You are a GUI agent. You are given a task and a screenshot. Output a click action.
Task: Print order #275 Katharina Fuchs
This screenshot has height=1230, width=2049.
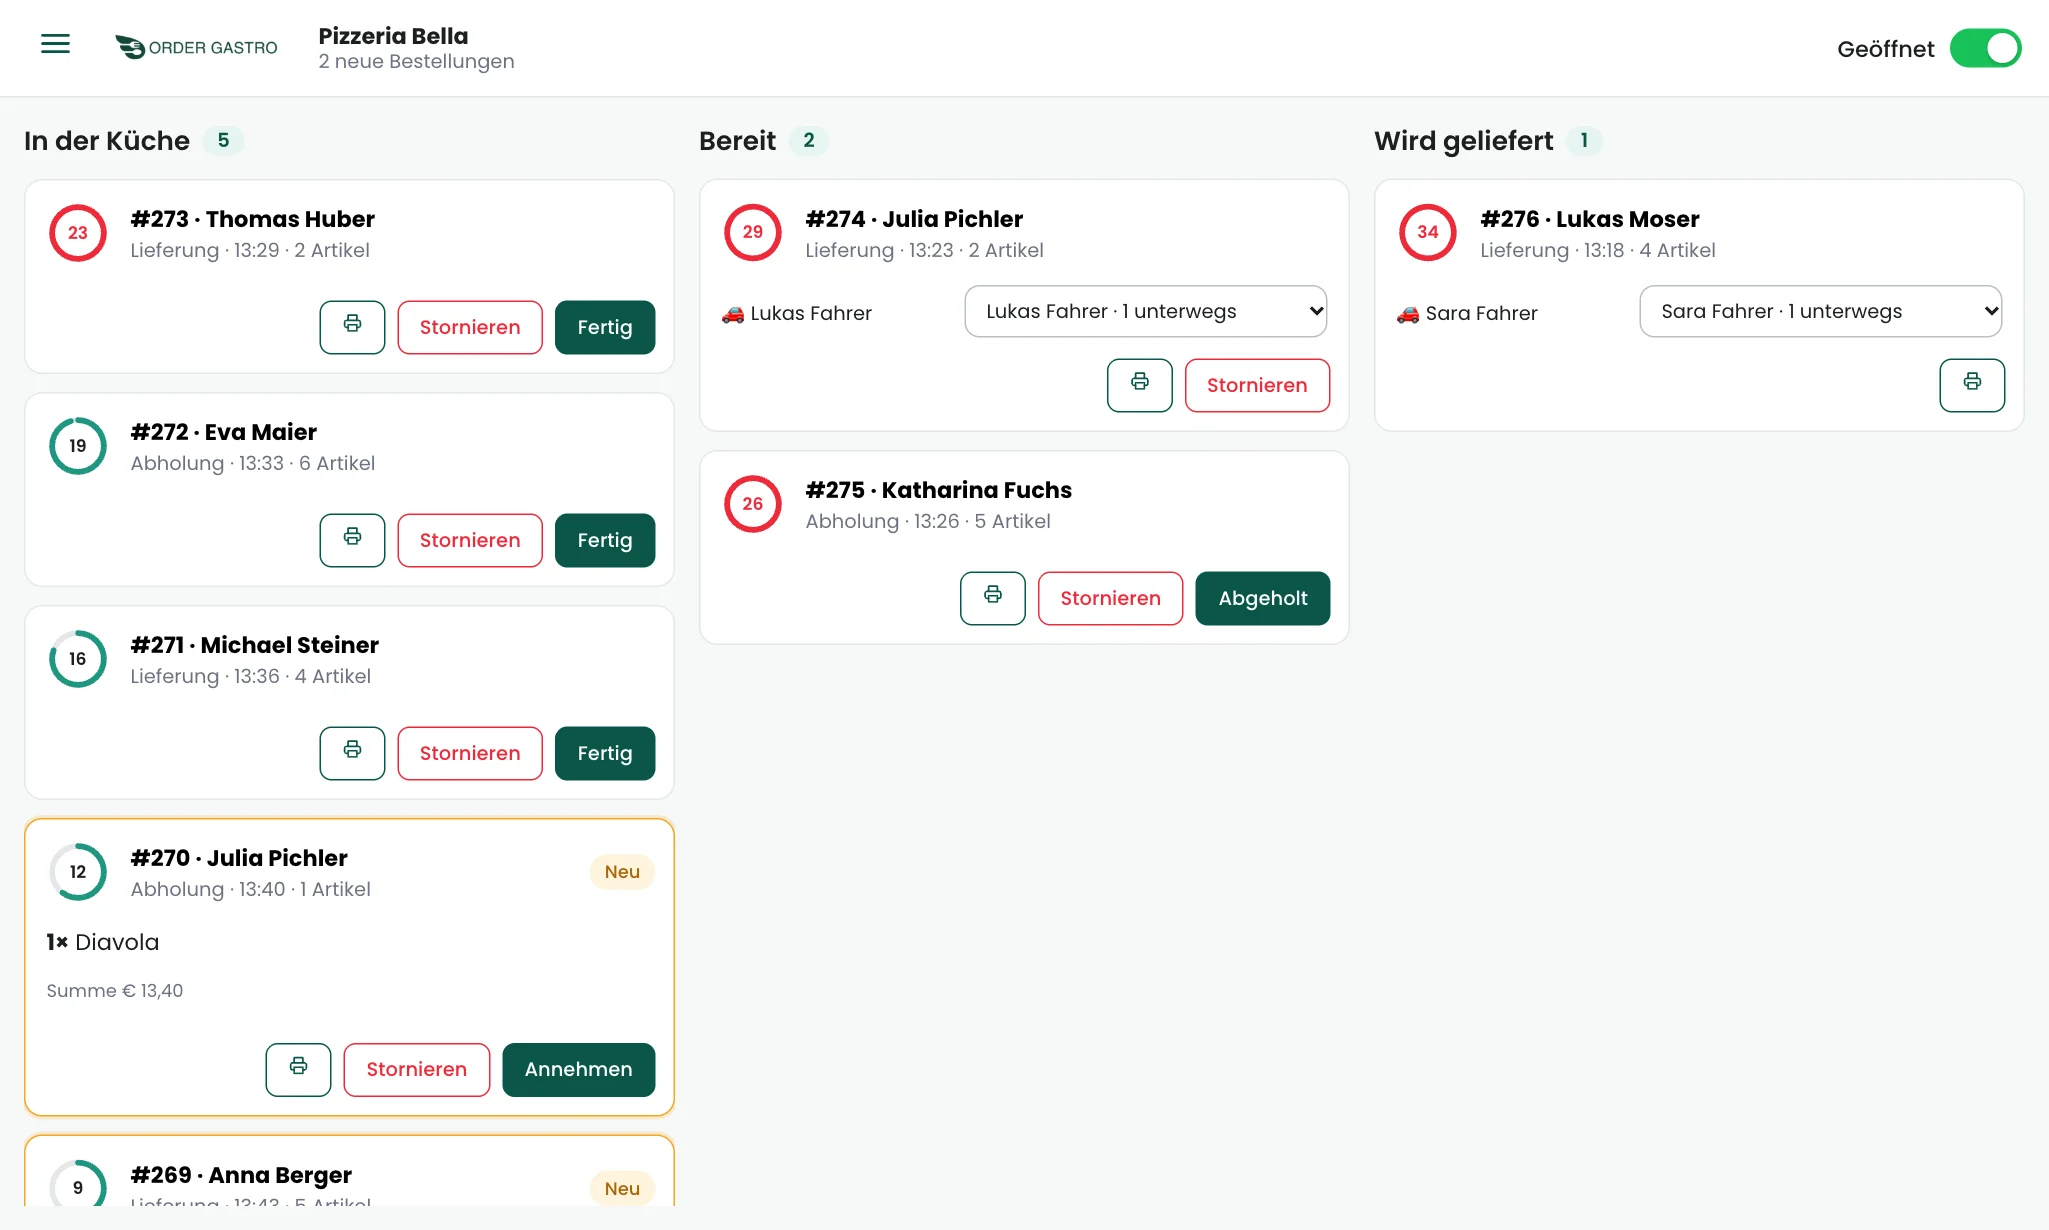click(x=993, y=598)
